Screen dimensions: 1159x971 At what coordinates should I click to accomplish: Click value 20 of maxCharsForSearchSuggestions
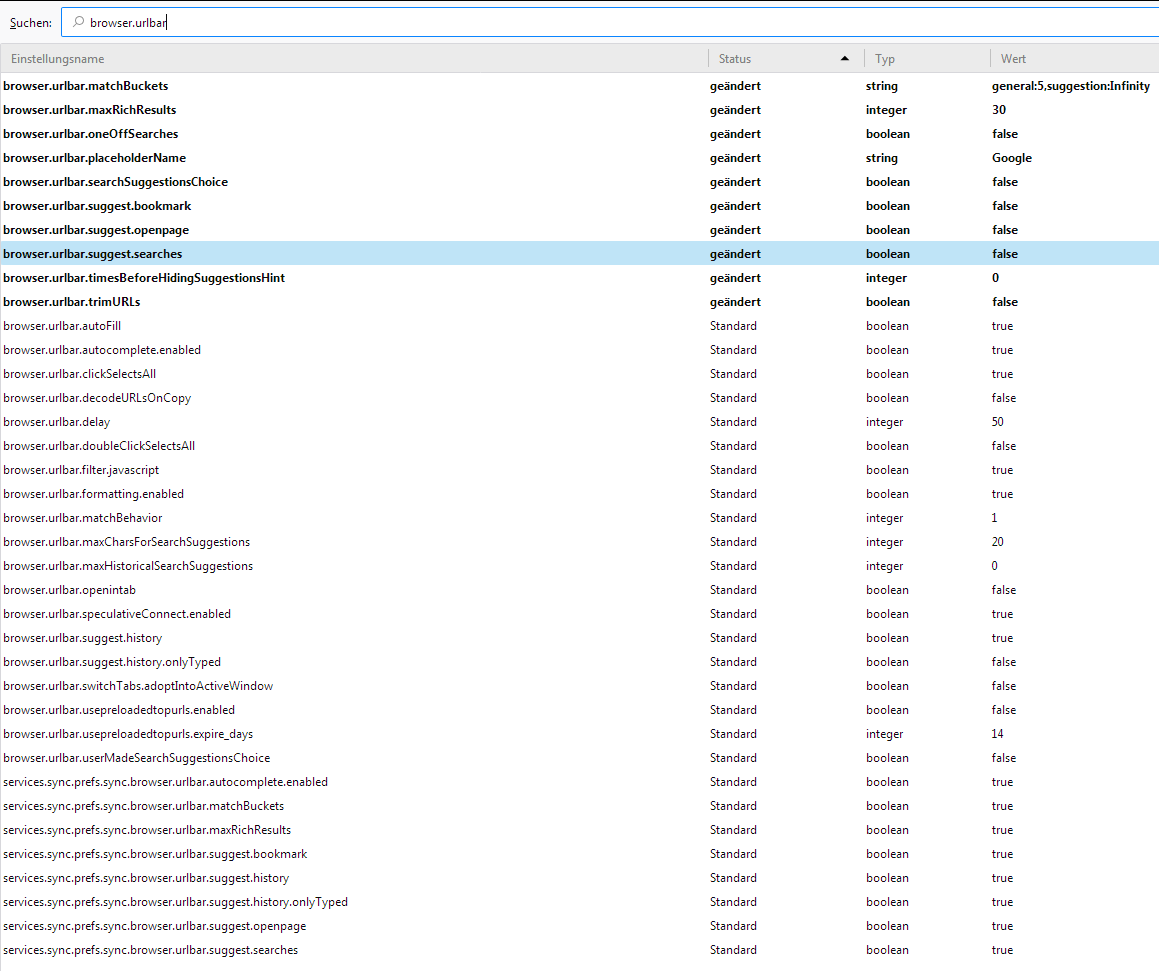(x=998, y=542)
